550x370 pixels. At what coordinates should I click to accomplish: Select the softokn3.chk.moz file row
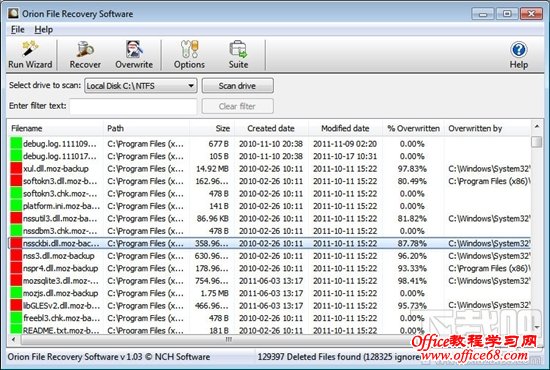pos(269,194)
